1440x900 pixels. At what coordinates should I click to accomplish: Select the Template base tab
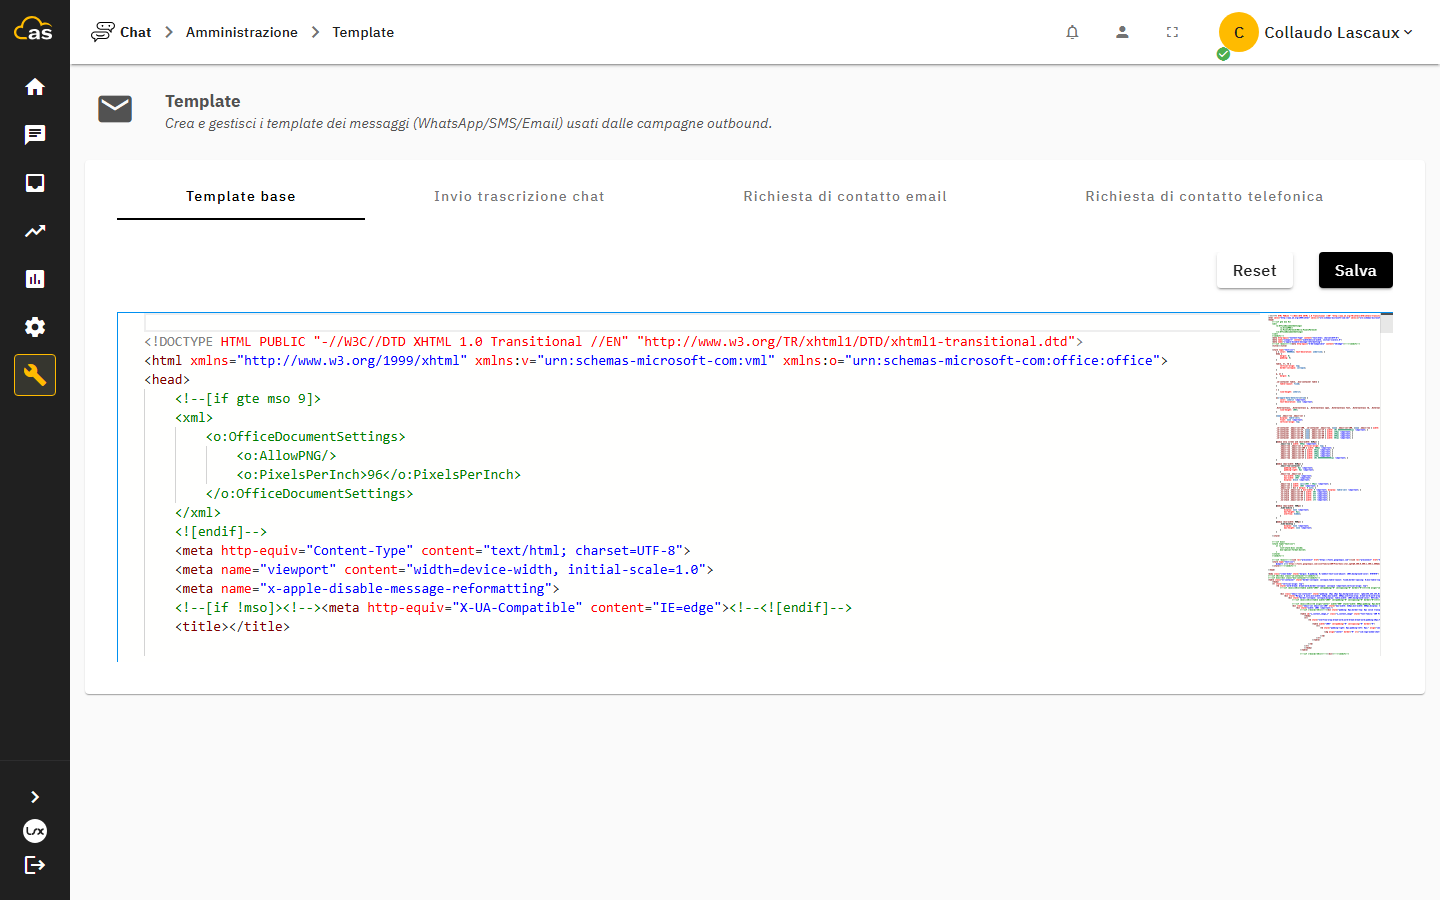tap(241, 196)
